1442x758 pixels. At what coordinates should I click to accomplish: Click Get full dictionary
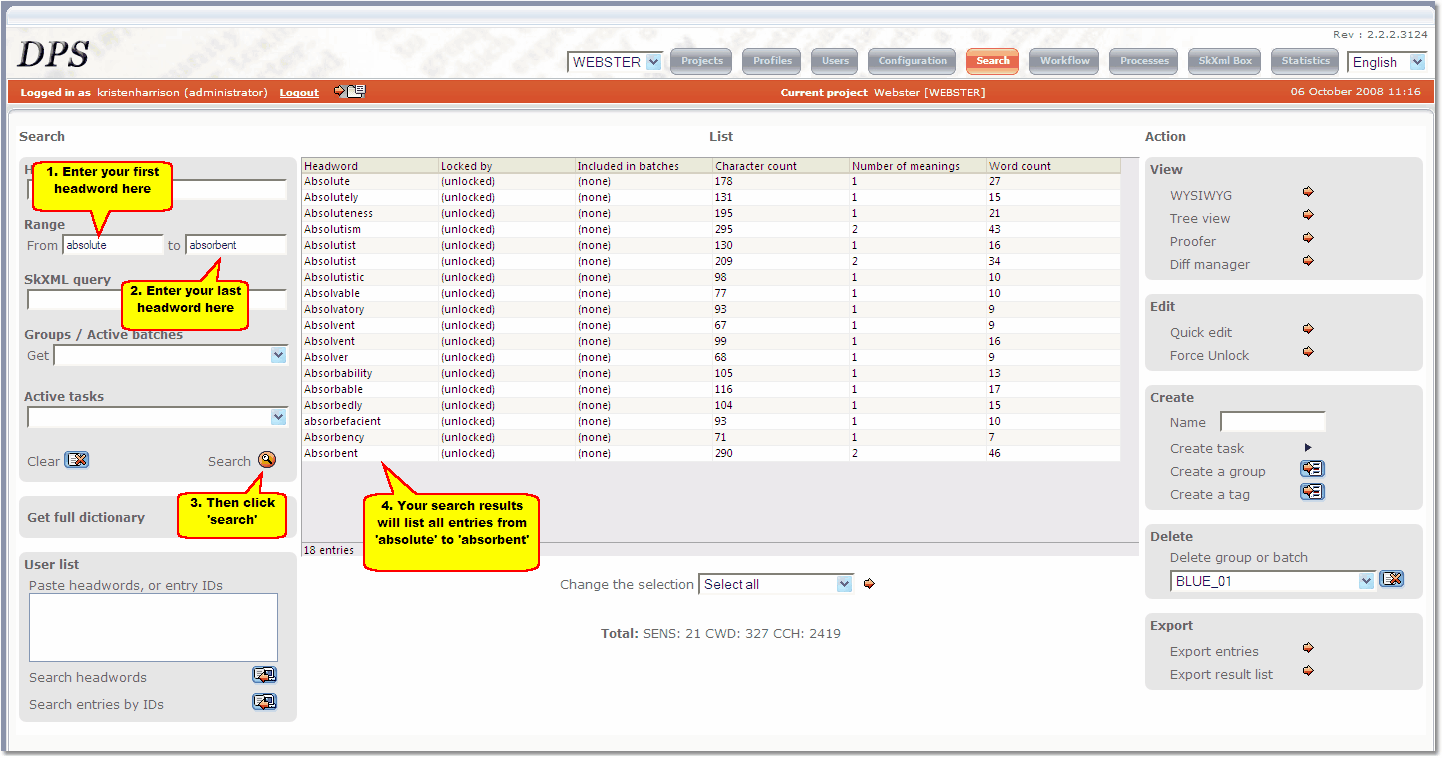pyautogui.click(x=86, y=517)
